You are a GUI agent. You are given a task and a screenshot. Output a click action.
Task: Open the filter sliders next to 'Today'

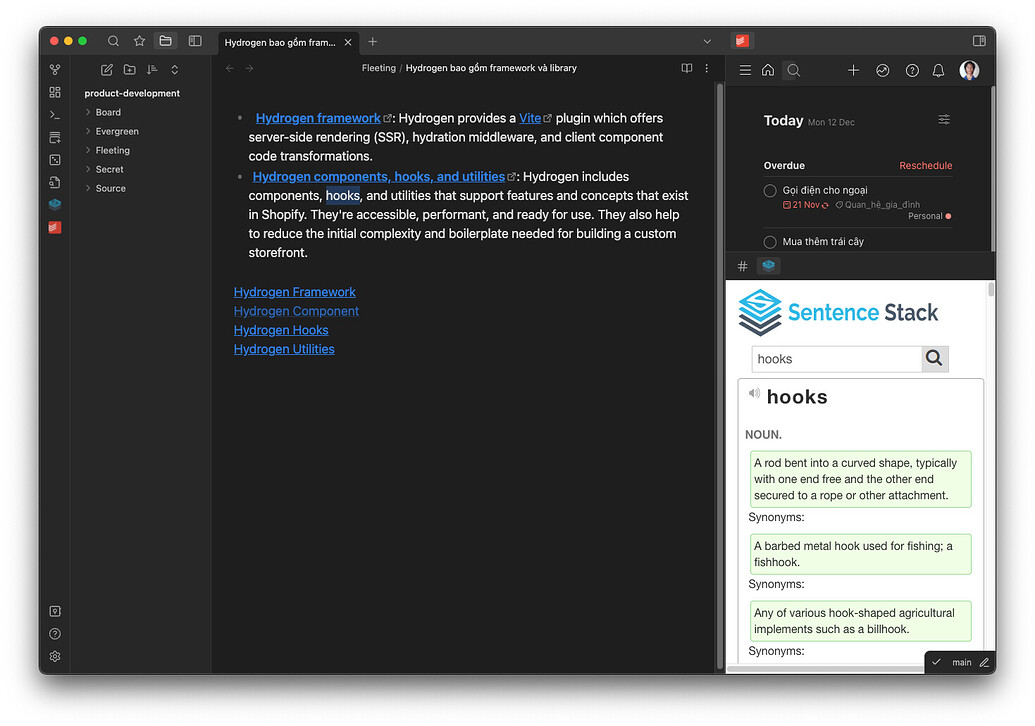[x=944, y=119]
